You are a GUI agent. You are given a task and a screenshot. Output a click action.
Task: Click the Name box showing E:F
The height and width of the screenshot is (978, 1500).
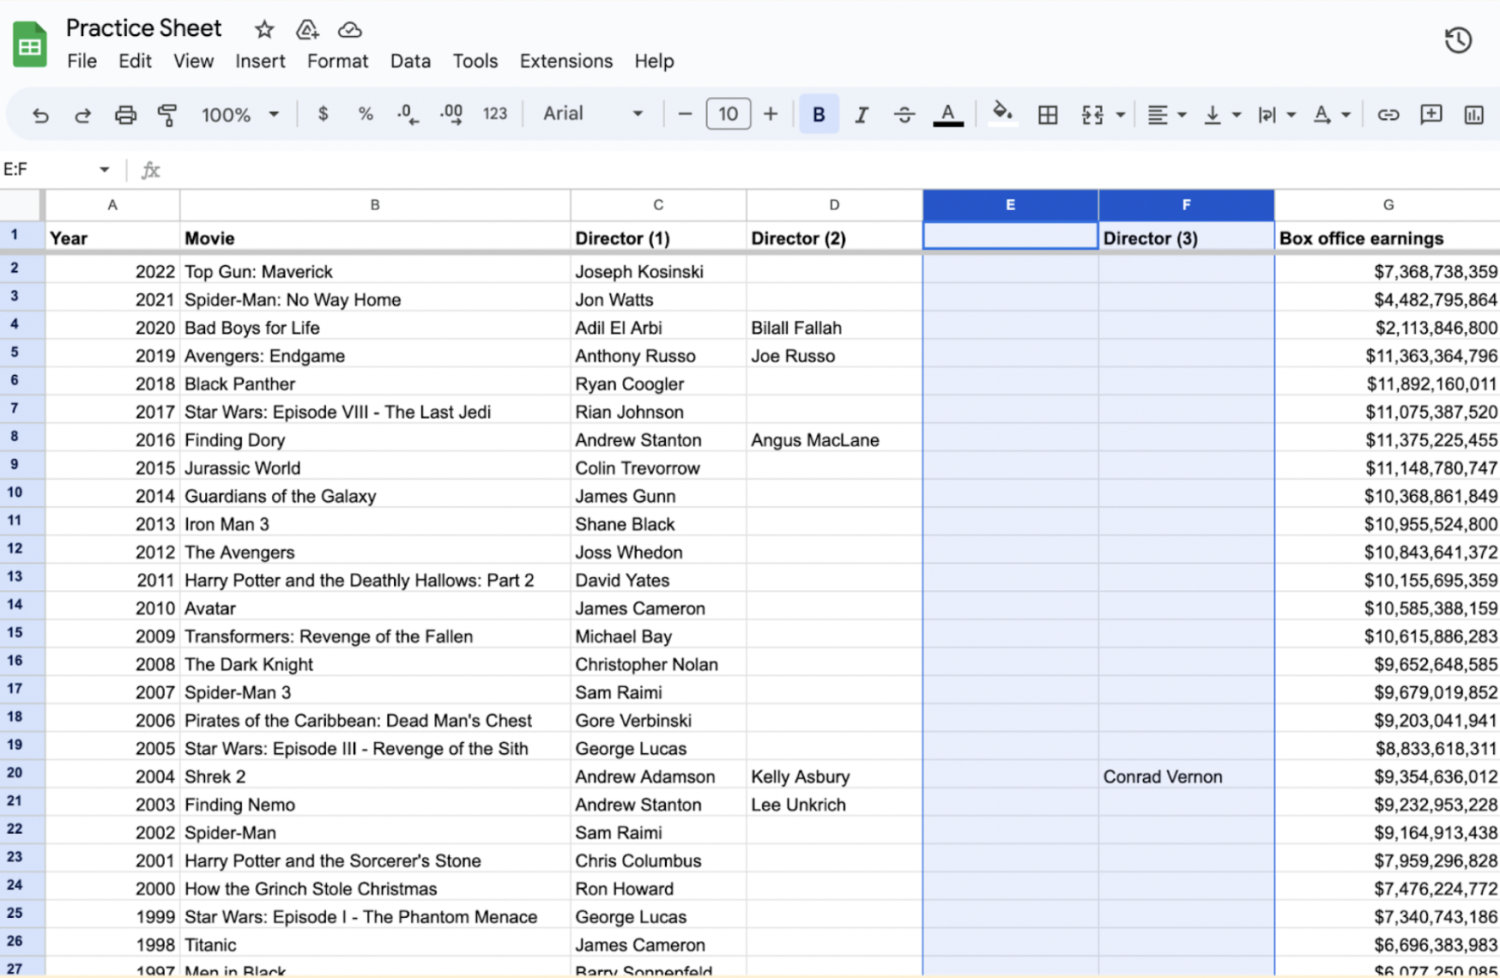(x=47, y=170)
